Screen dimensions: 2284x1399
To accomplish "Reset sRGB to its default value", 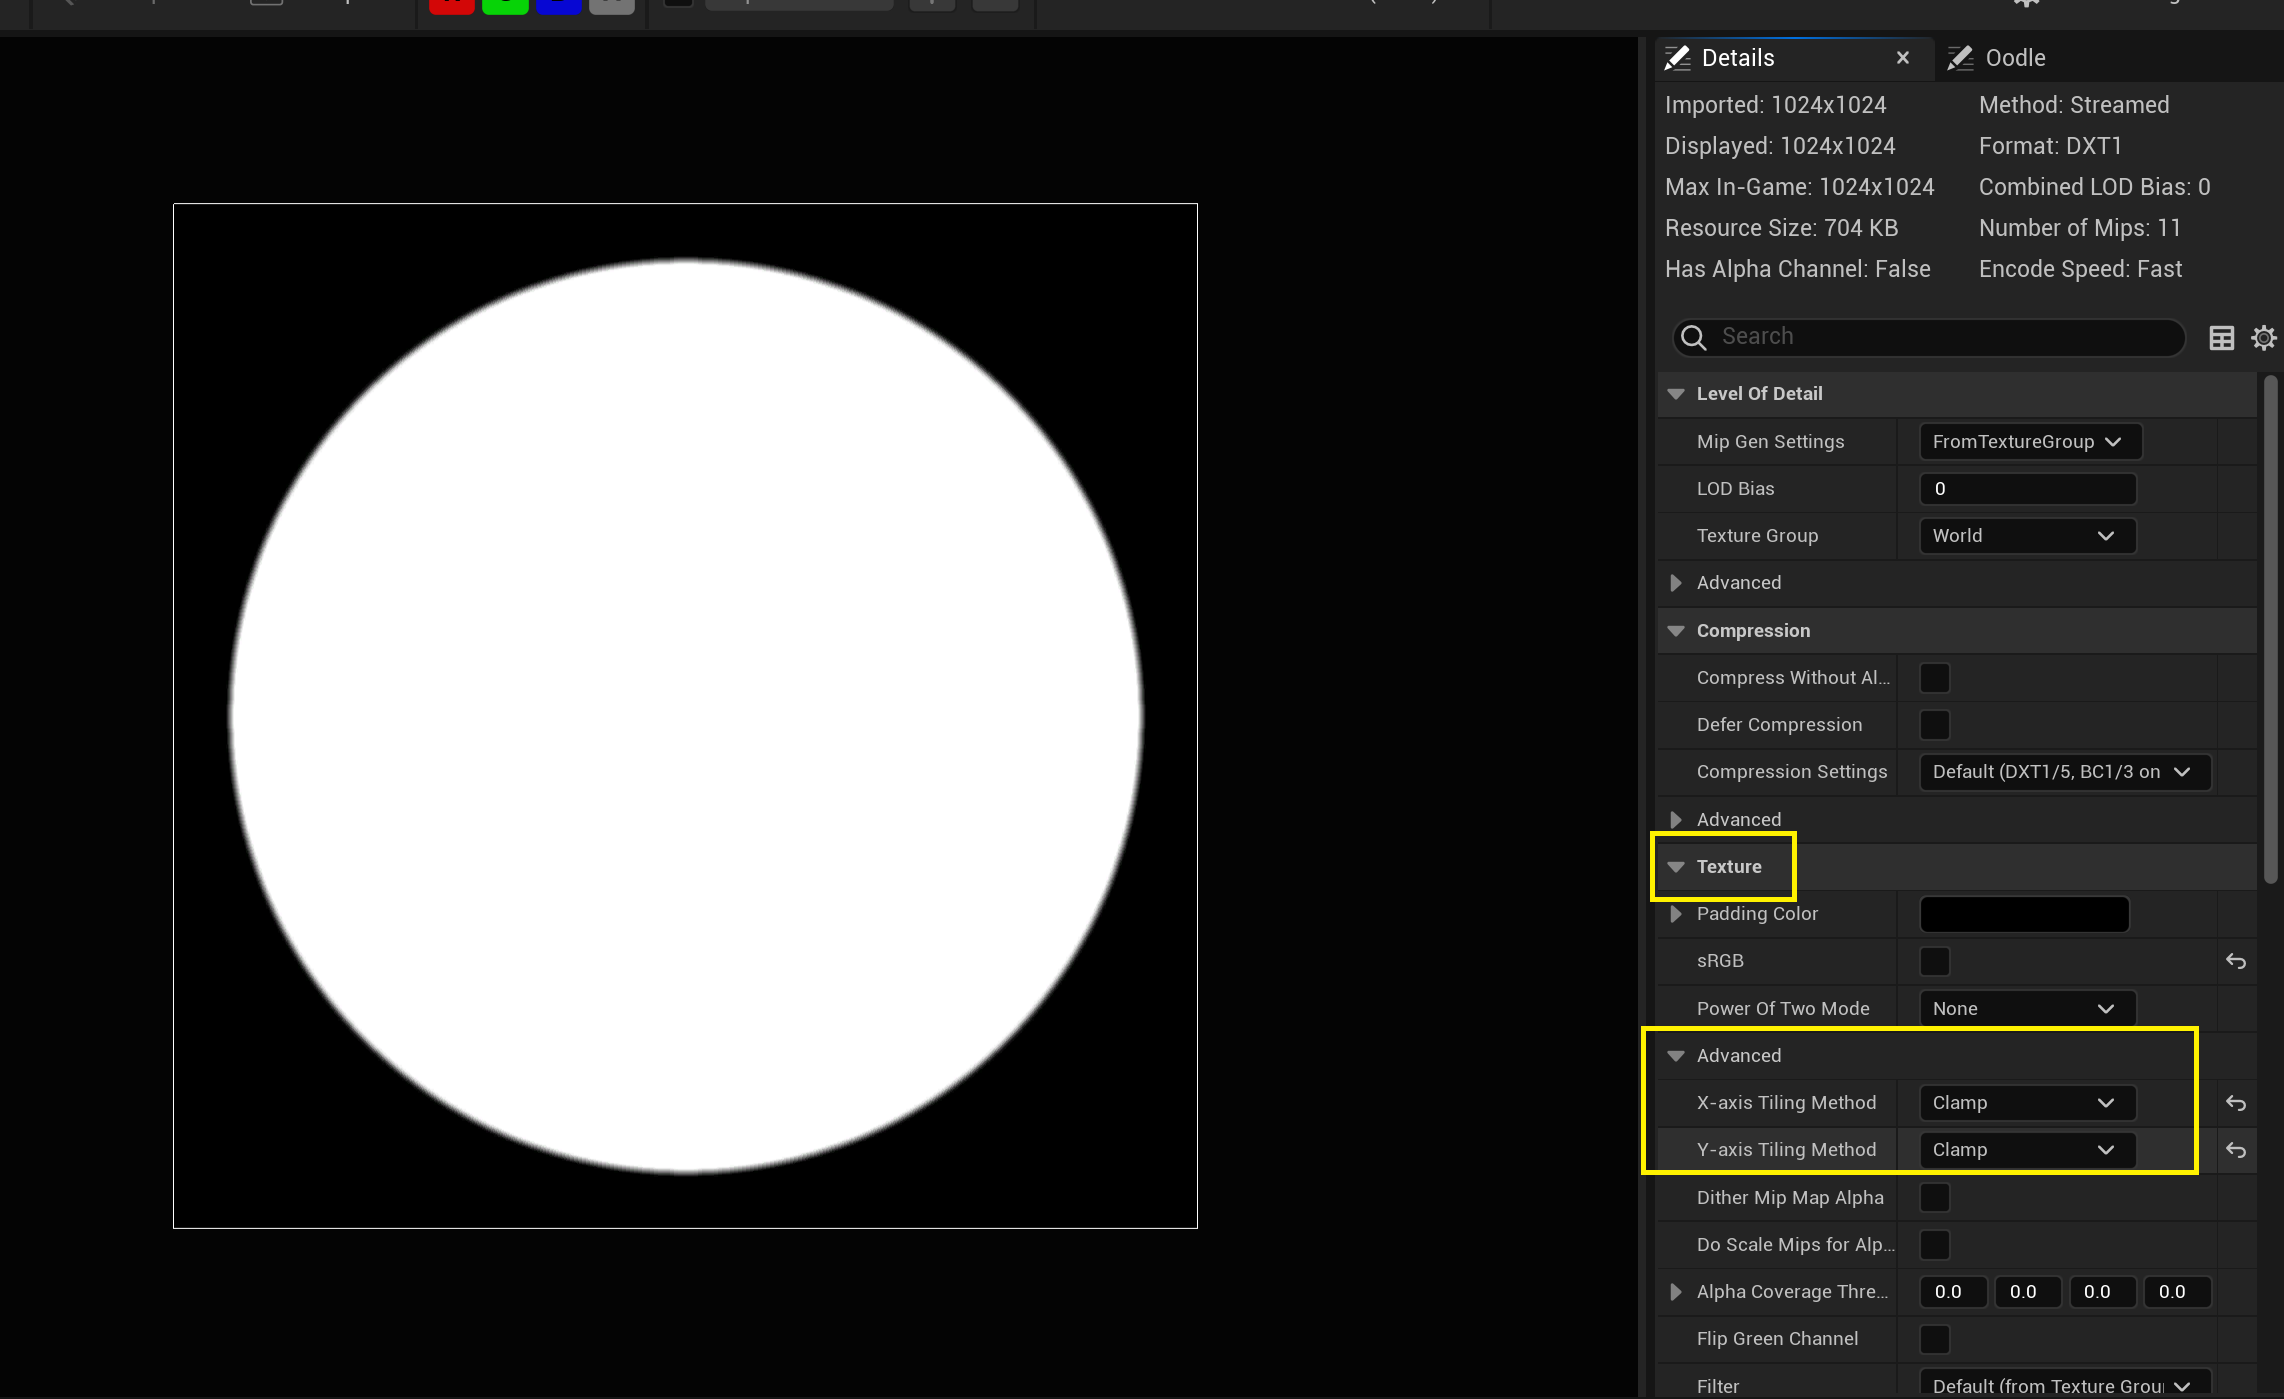I will coord(2236,962).
